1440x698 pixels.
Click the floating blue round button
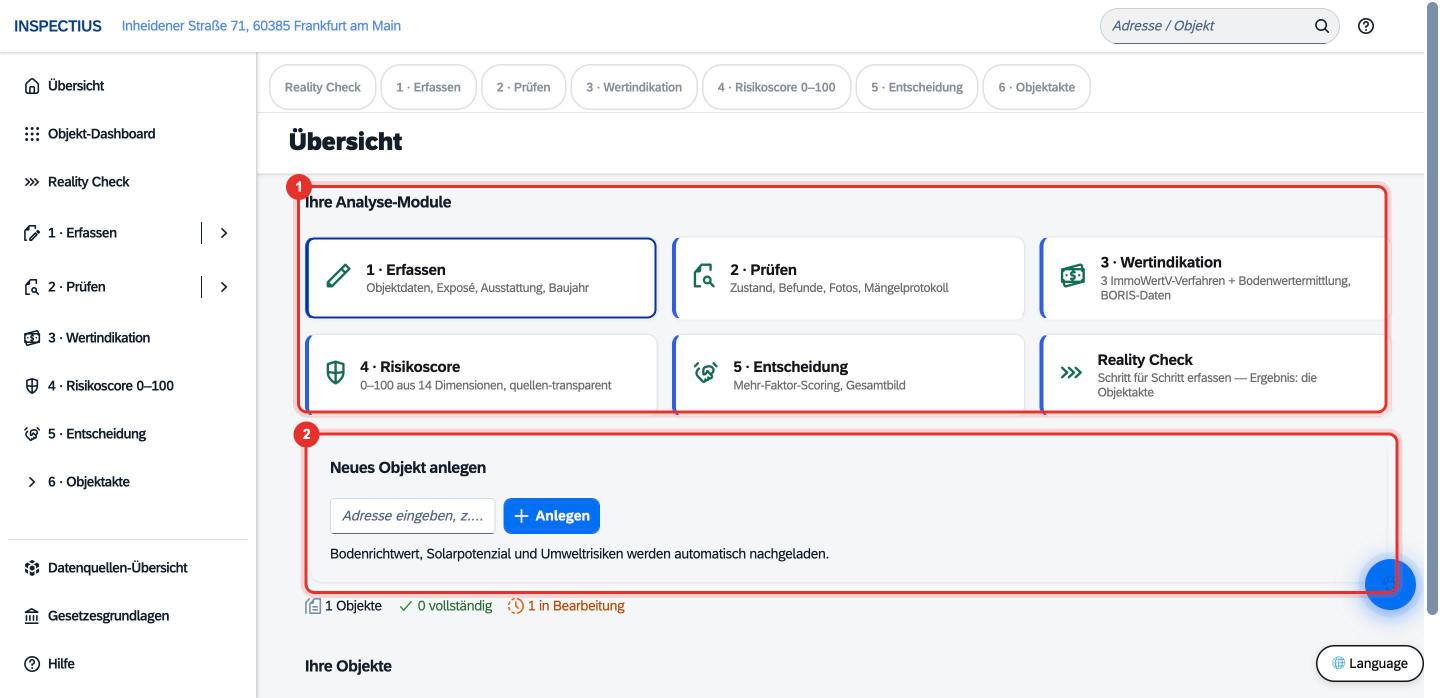pos(1390,584)
